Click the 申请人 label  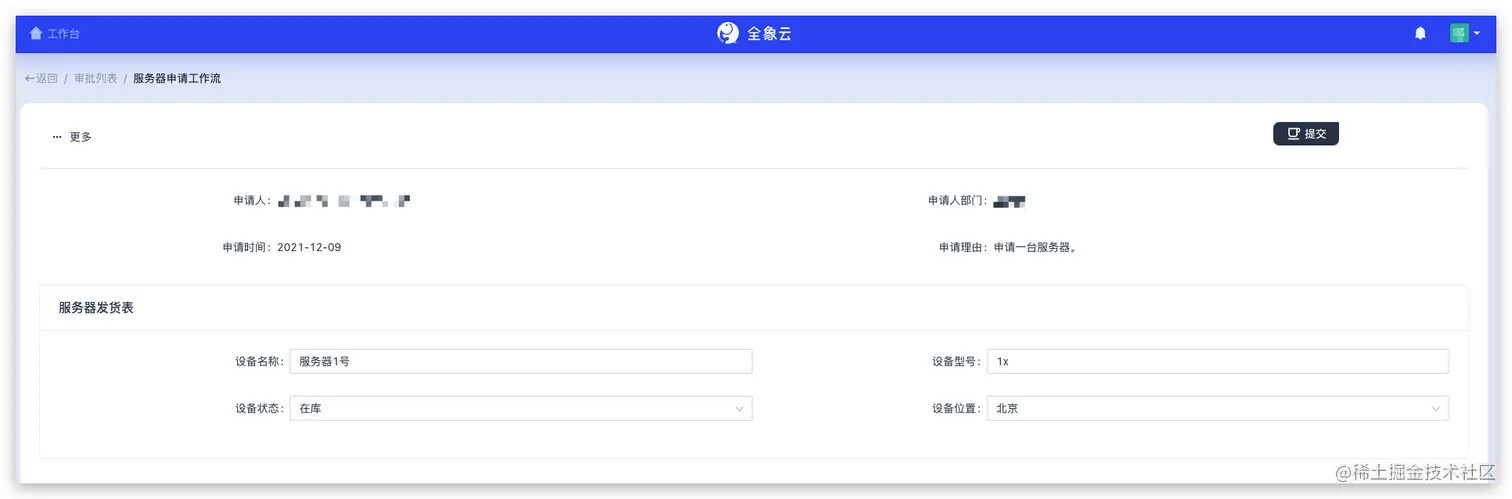pyautogui.click(x=252, y=201)
